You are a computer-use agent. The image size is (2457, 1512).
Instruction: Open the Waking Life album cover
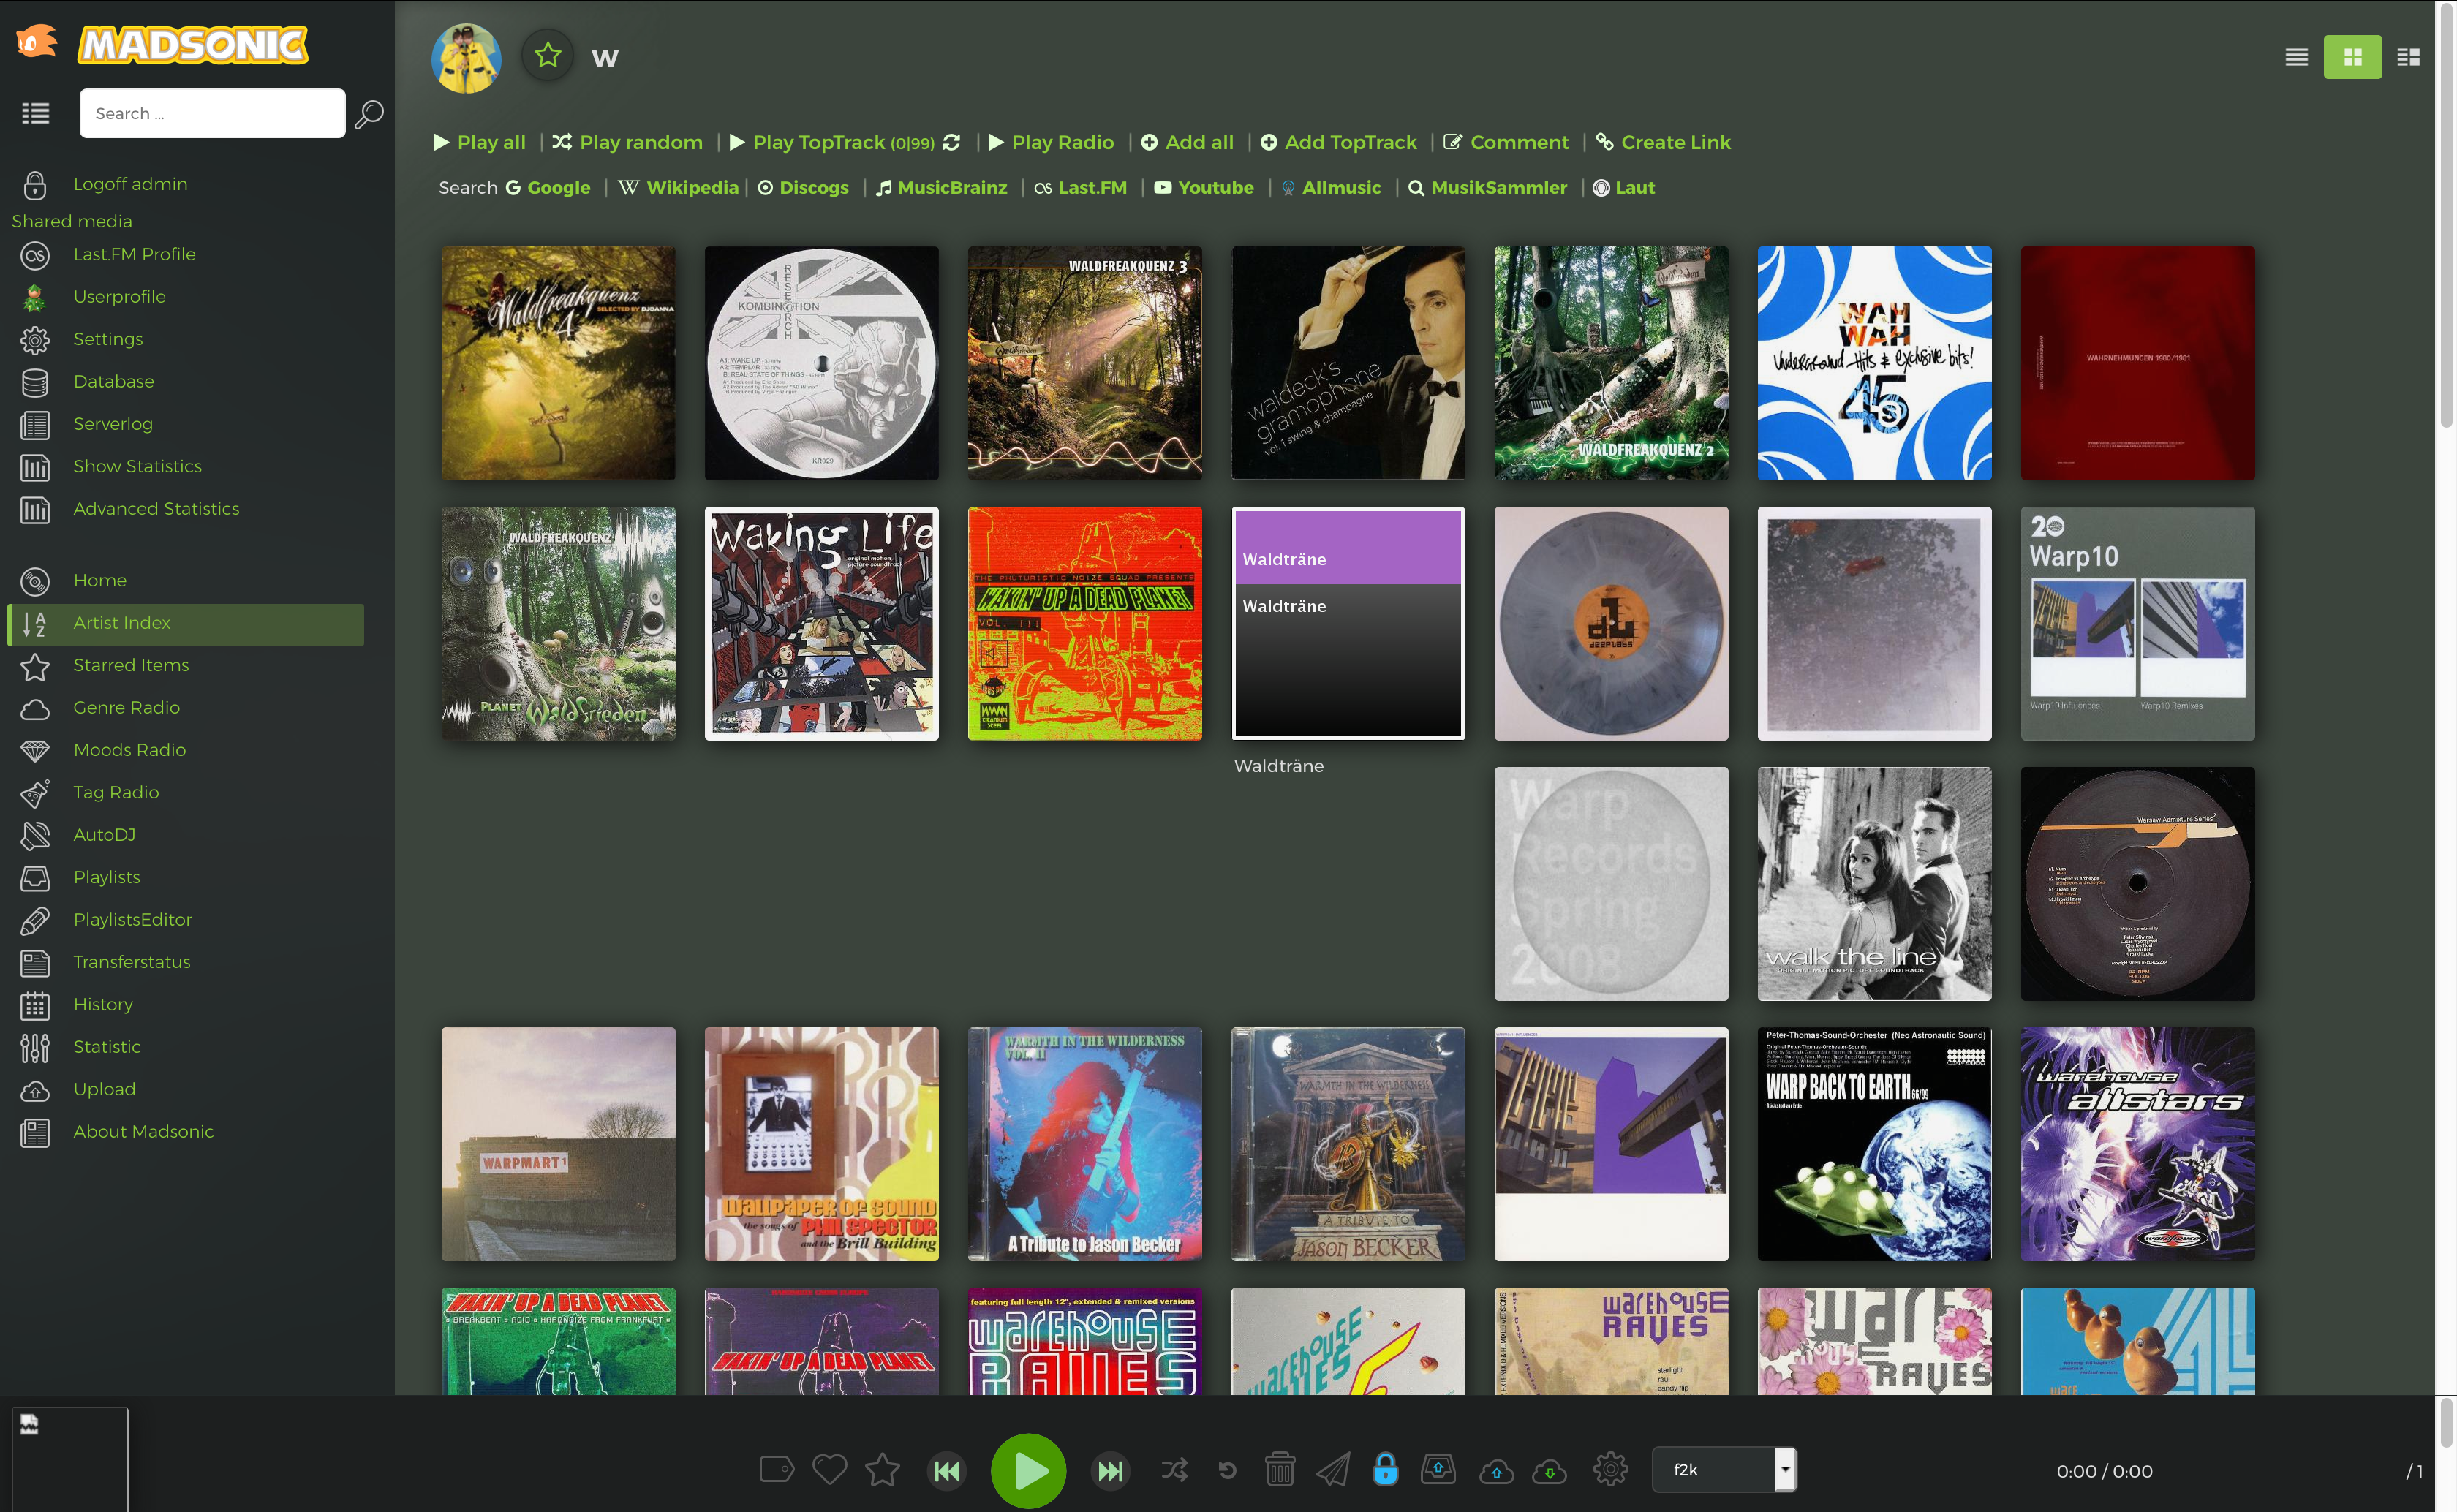coord(821,623)
